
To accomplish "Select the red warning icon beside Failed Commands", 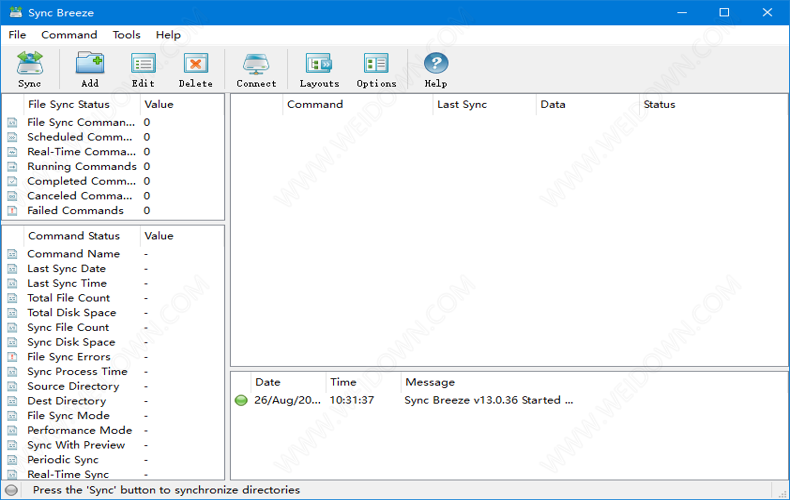I will pos(13,211).
